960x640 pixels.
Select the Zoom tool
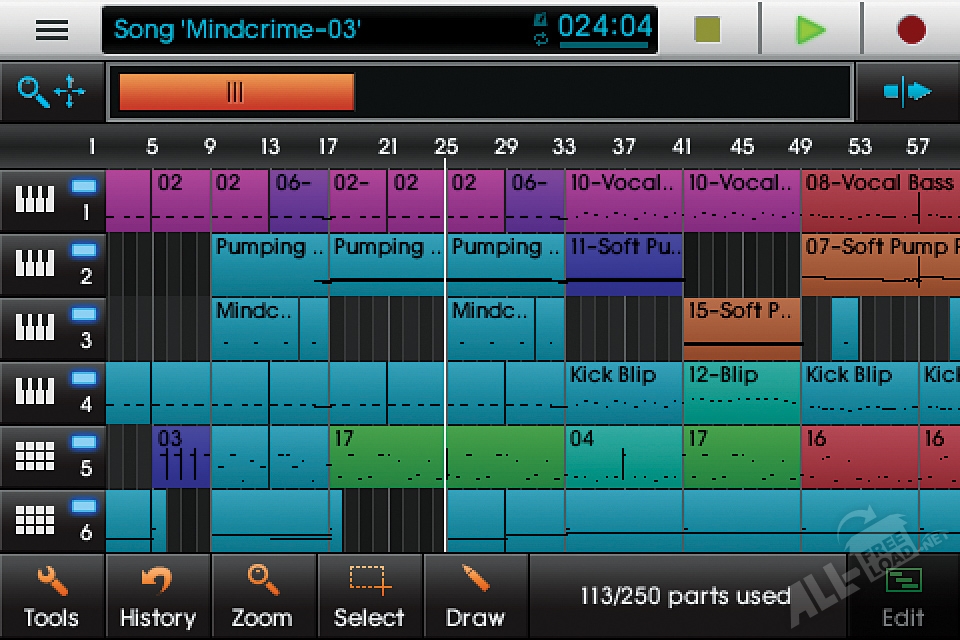(x=263, y=597)
